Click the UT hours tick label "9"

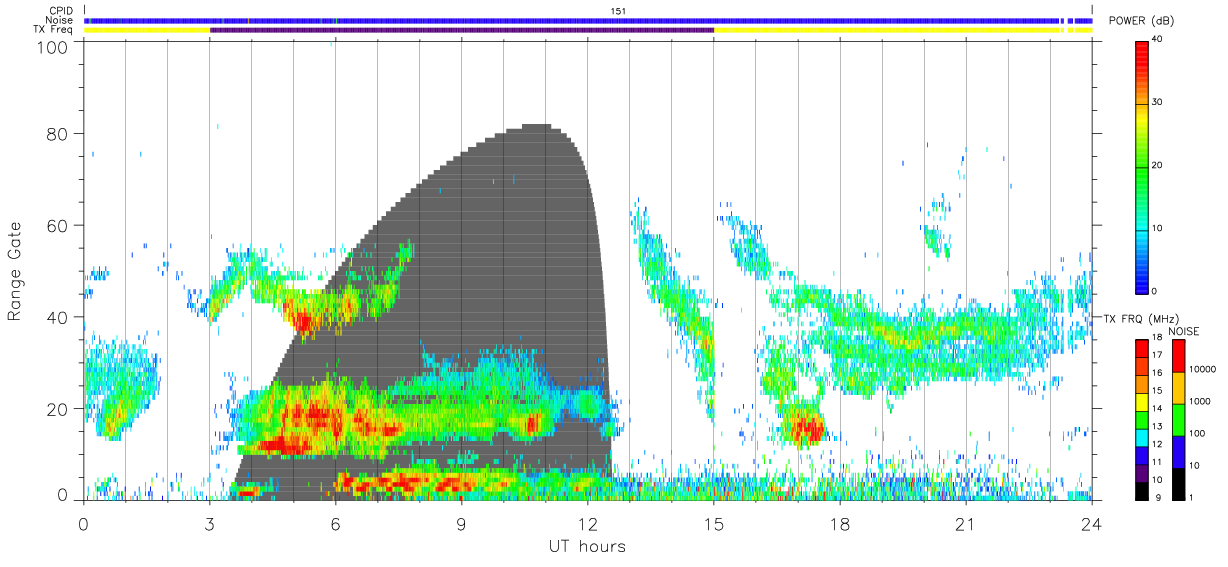coord(462,524)
